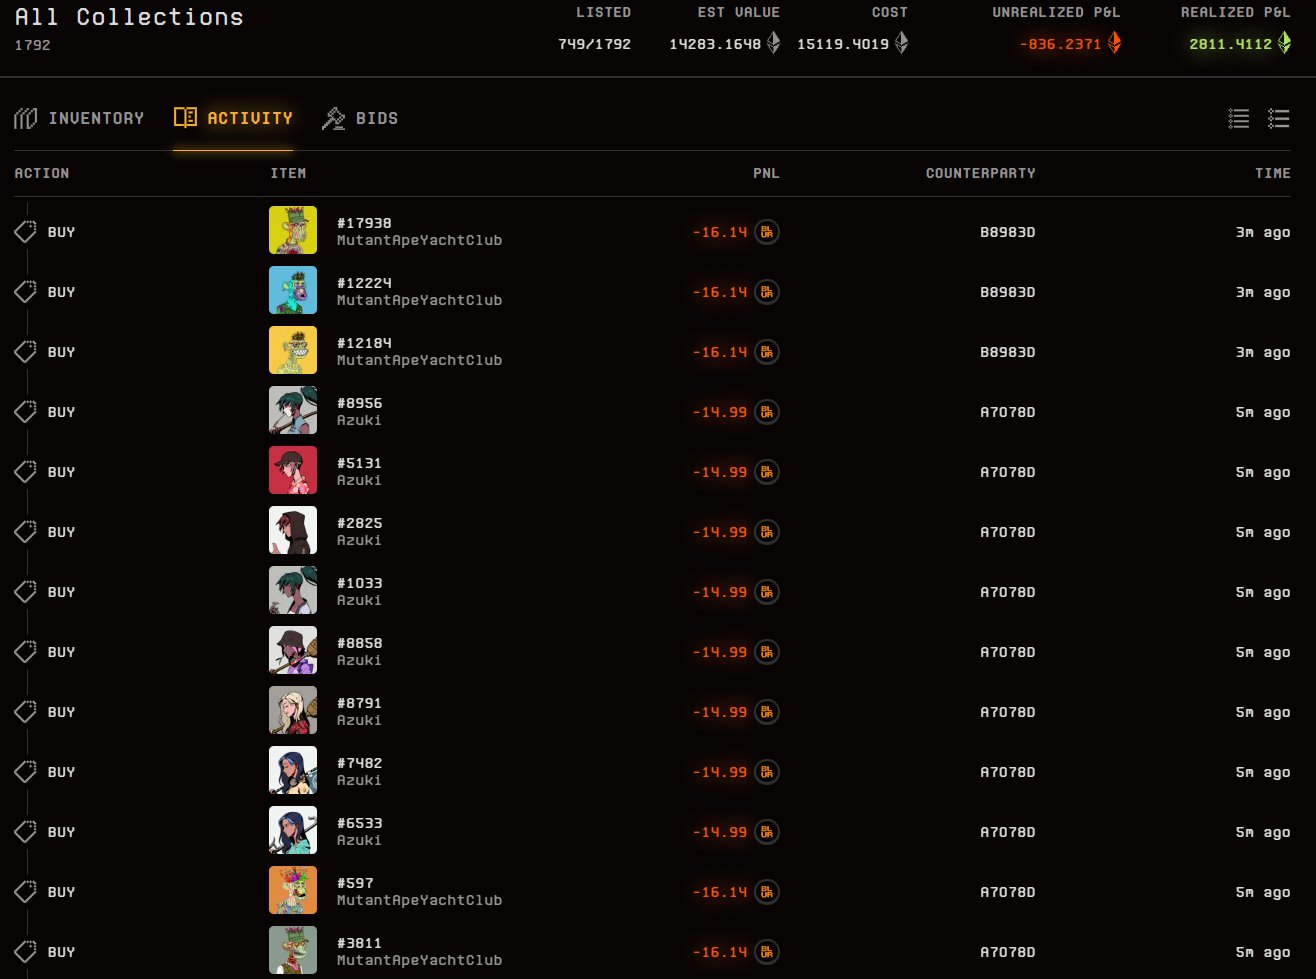1316x979 pixels.
Task: Click item name #6533 Azuki
Action: [x=360, y=831]
